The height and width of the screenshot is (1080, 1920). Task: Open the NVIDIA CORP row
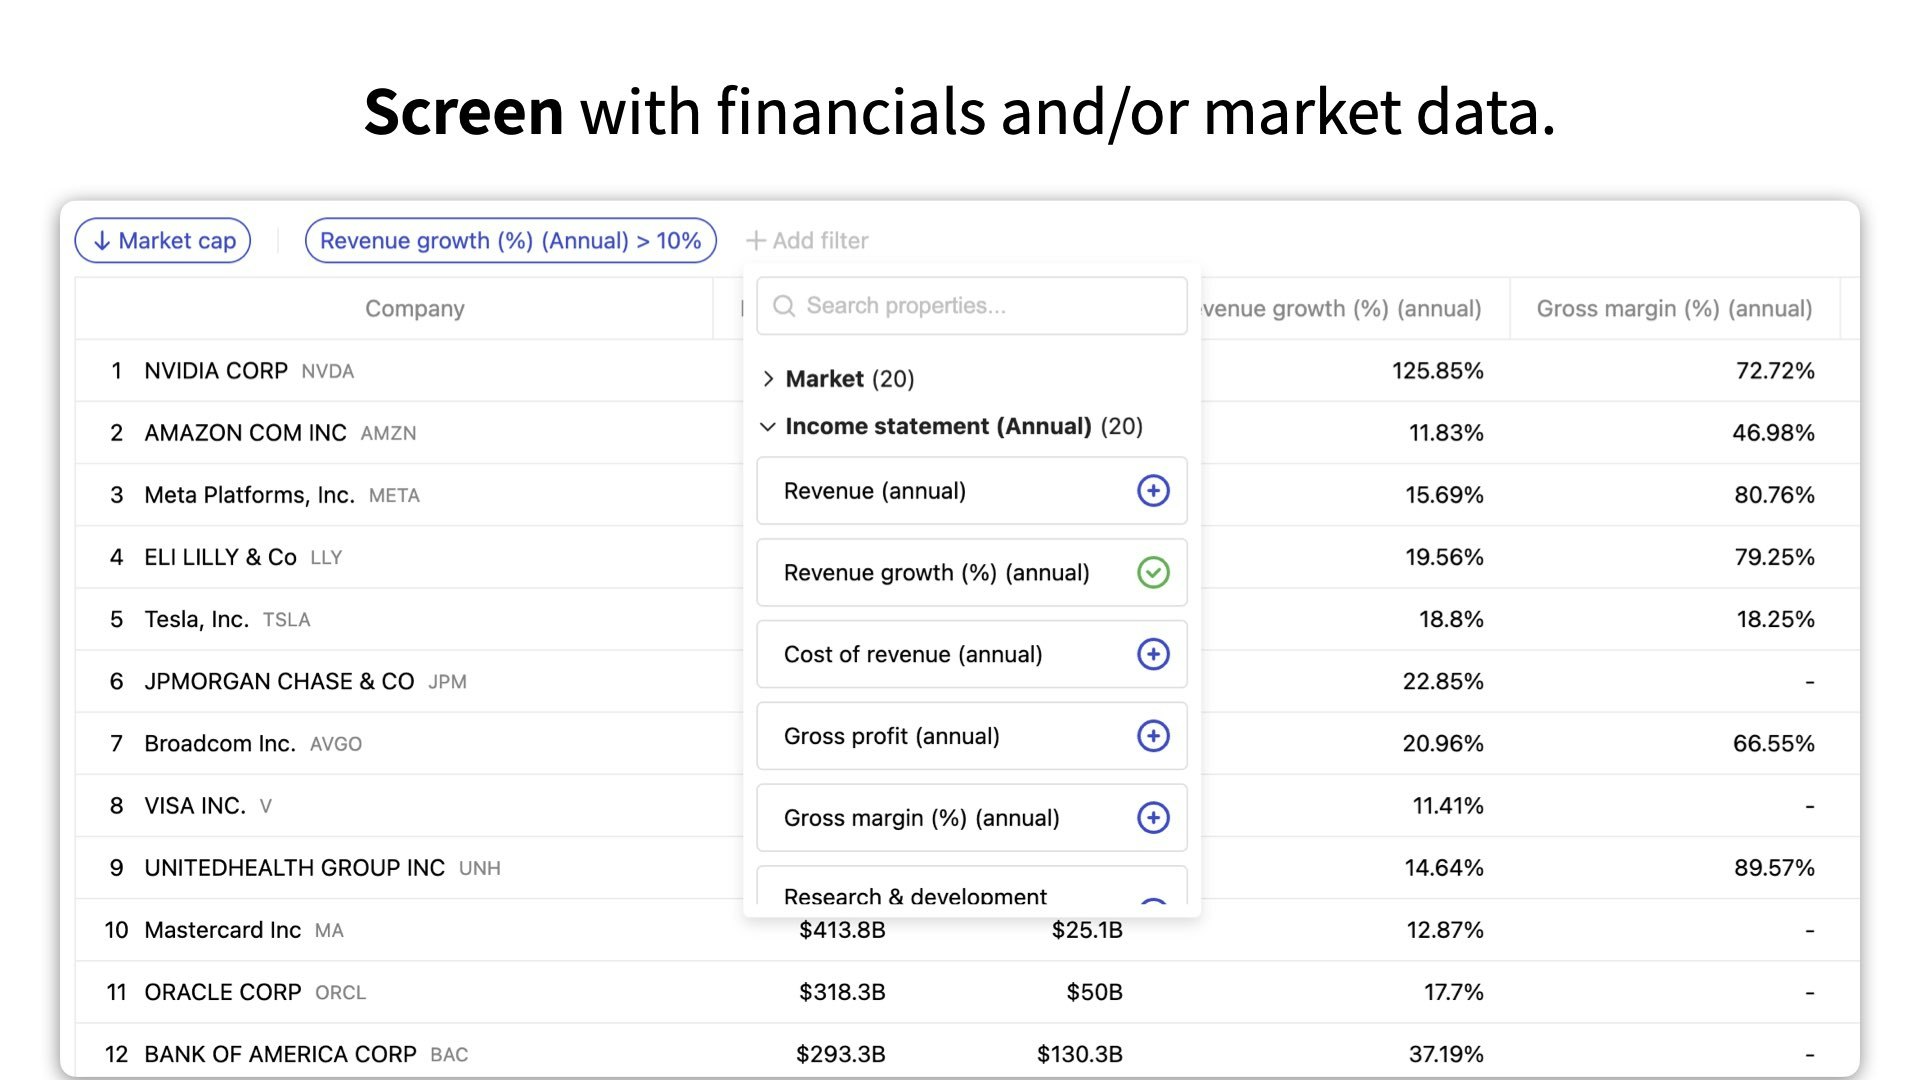(x=967, y=371)
